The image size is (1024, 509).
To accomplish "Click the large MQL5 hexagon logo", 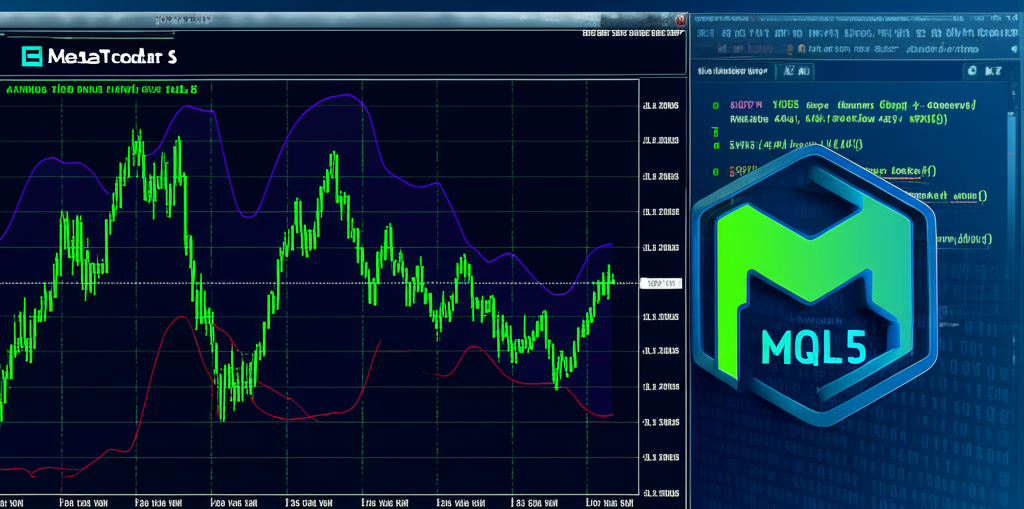I will (x=814, y=286).
